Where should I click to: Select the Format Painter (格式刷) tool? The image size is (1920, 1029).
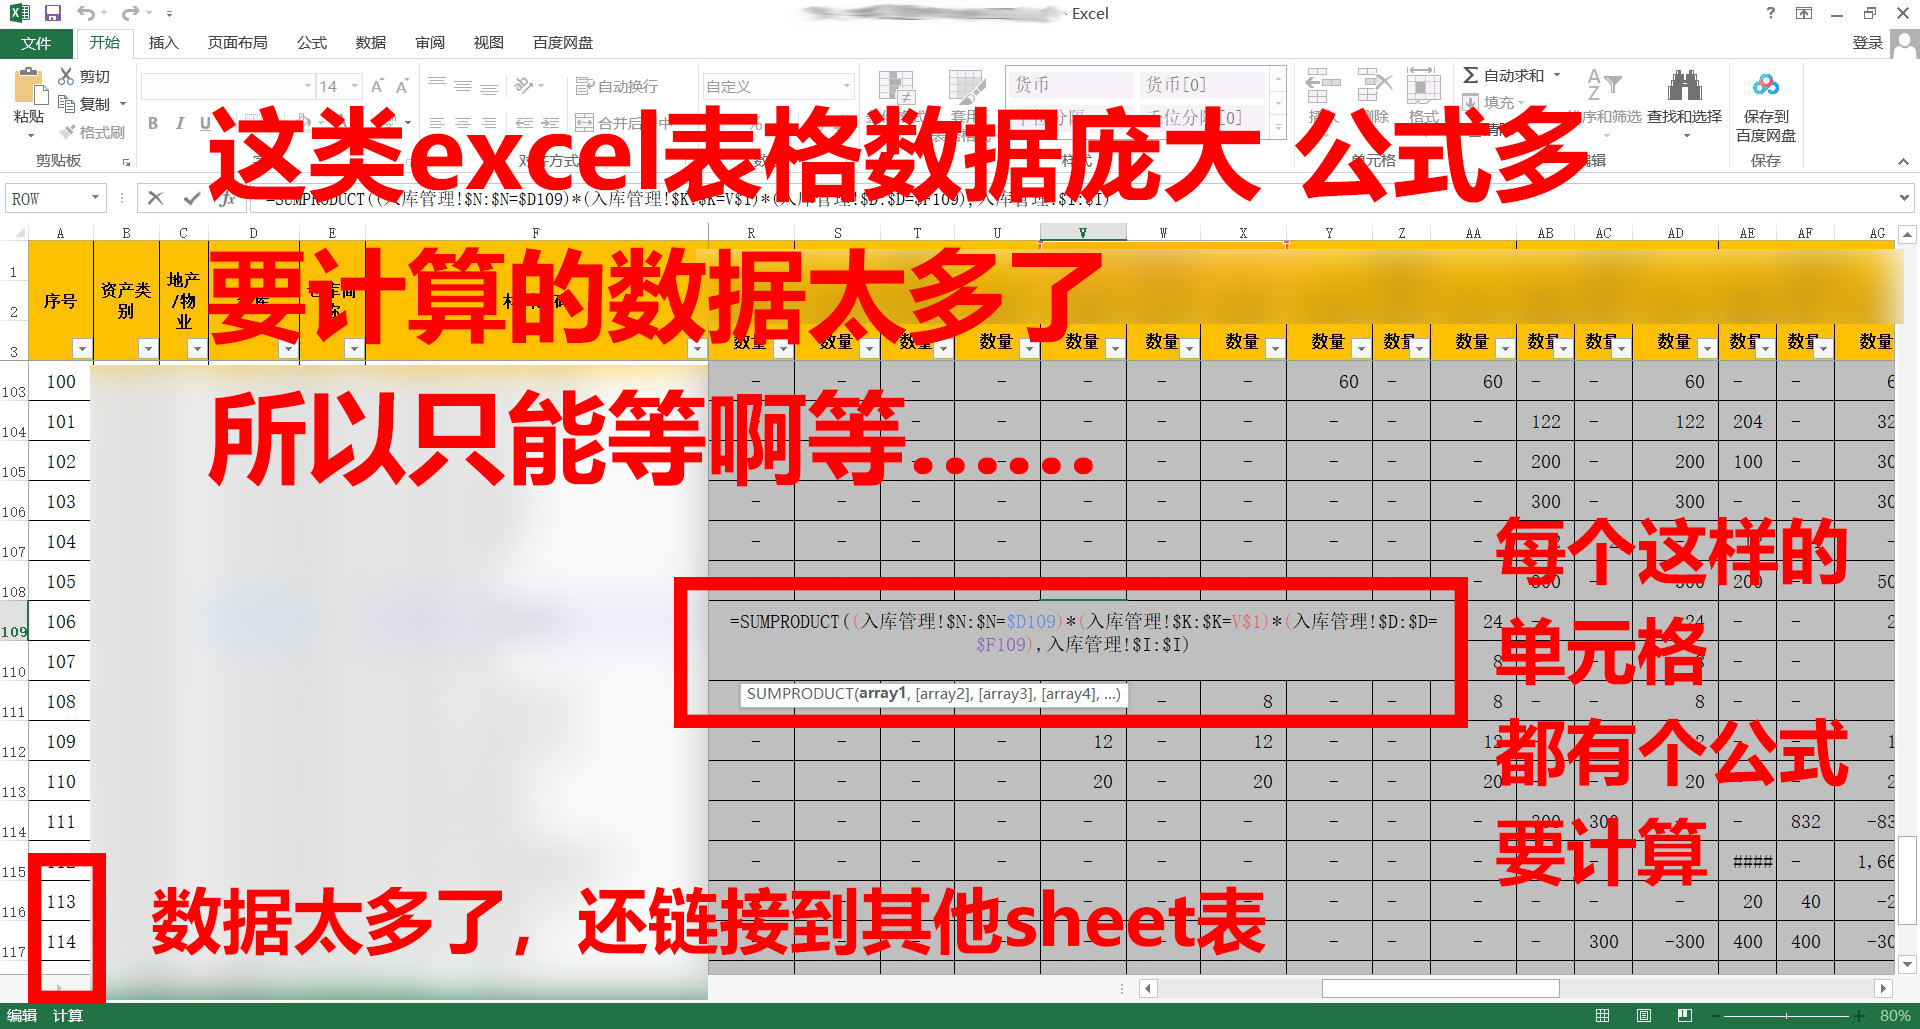91,132
